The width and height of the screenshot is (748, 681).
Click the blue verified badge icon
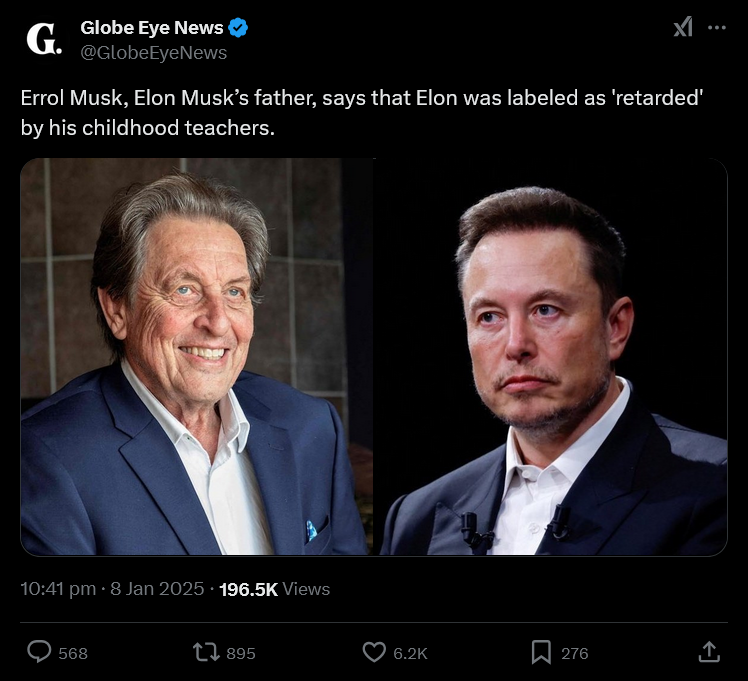(x=238, y=28)
